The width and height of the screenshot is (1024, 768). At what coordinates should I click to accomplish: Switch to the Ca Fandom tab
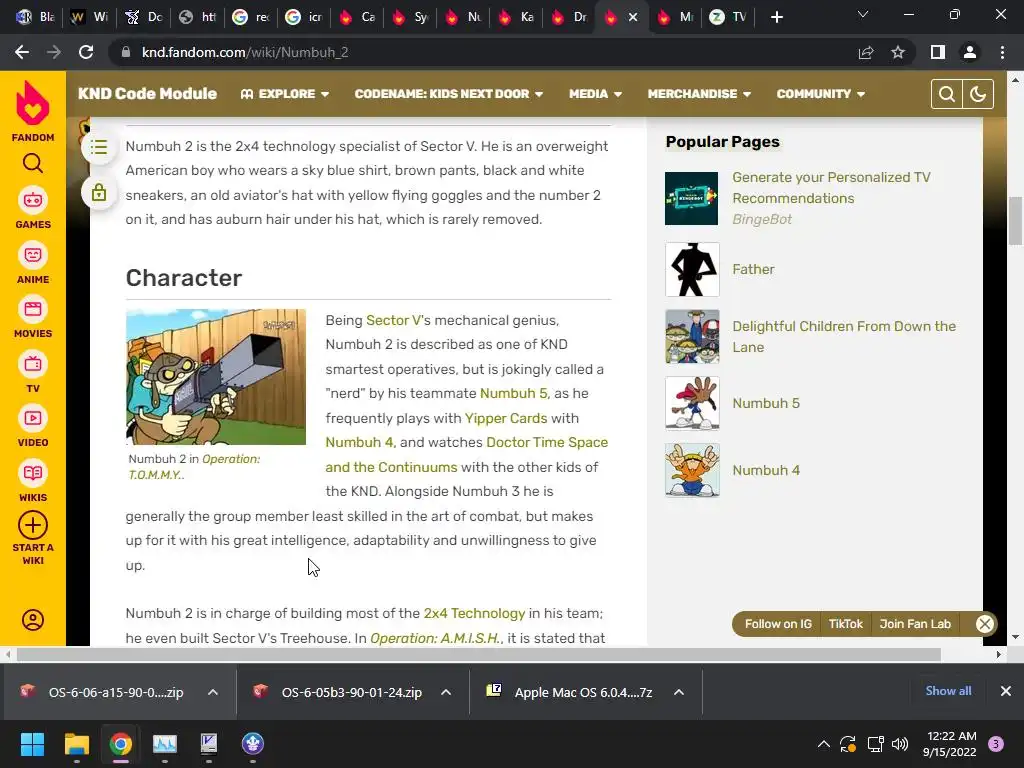tap(357, 17)
